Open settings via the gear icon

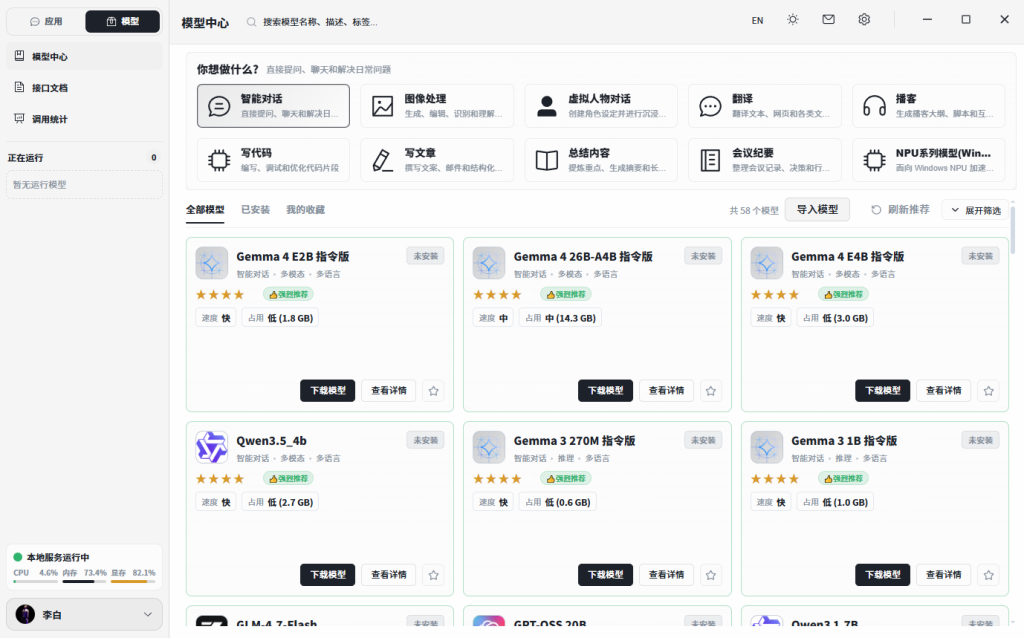point(864,20)
